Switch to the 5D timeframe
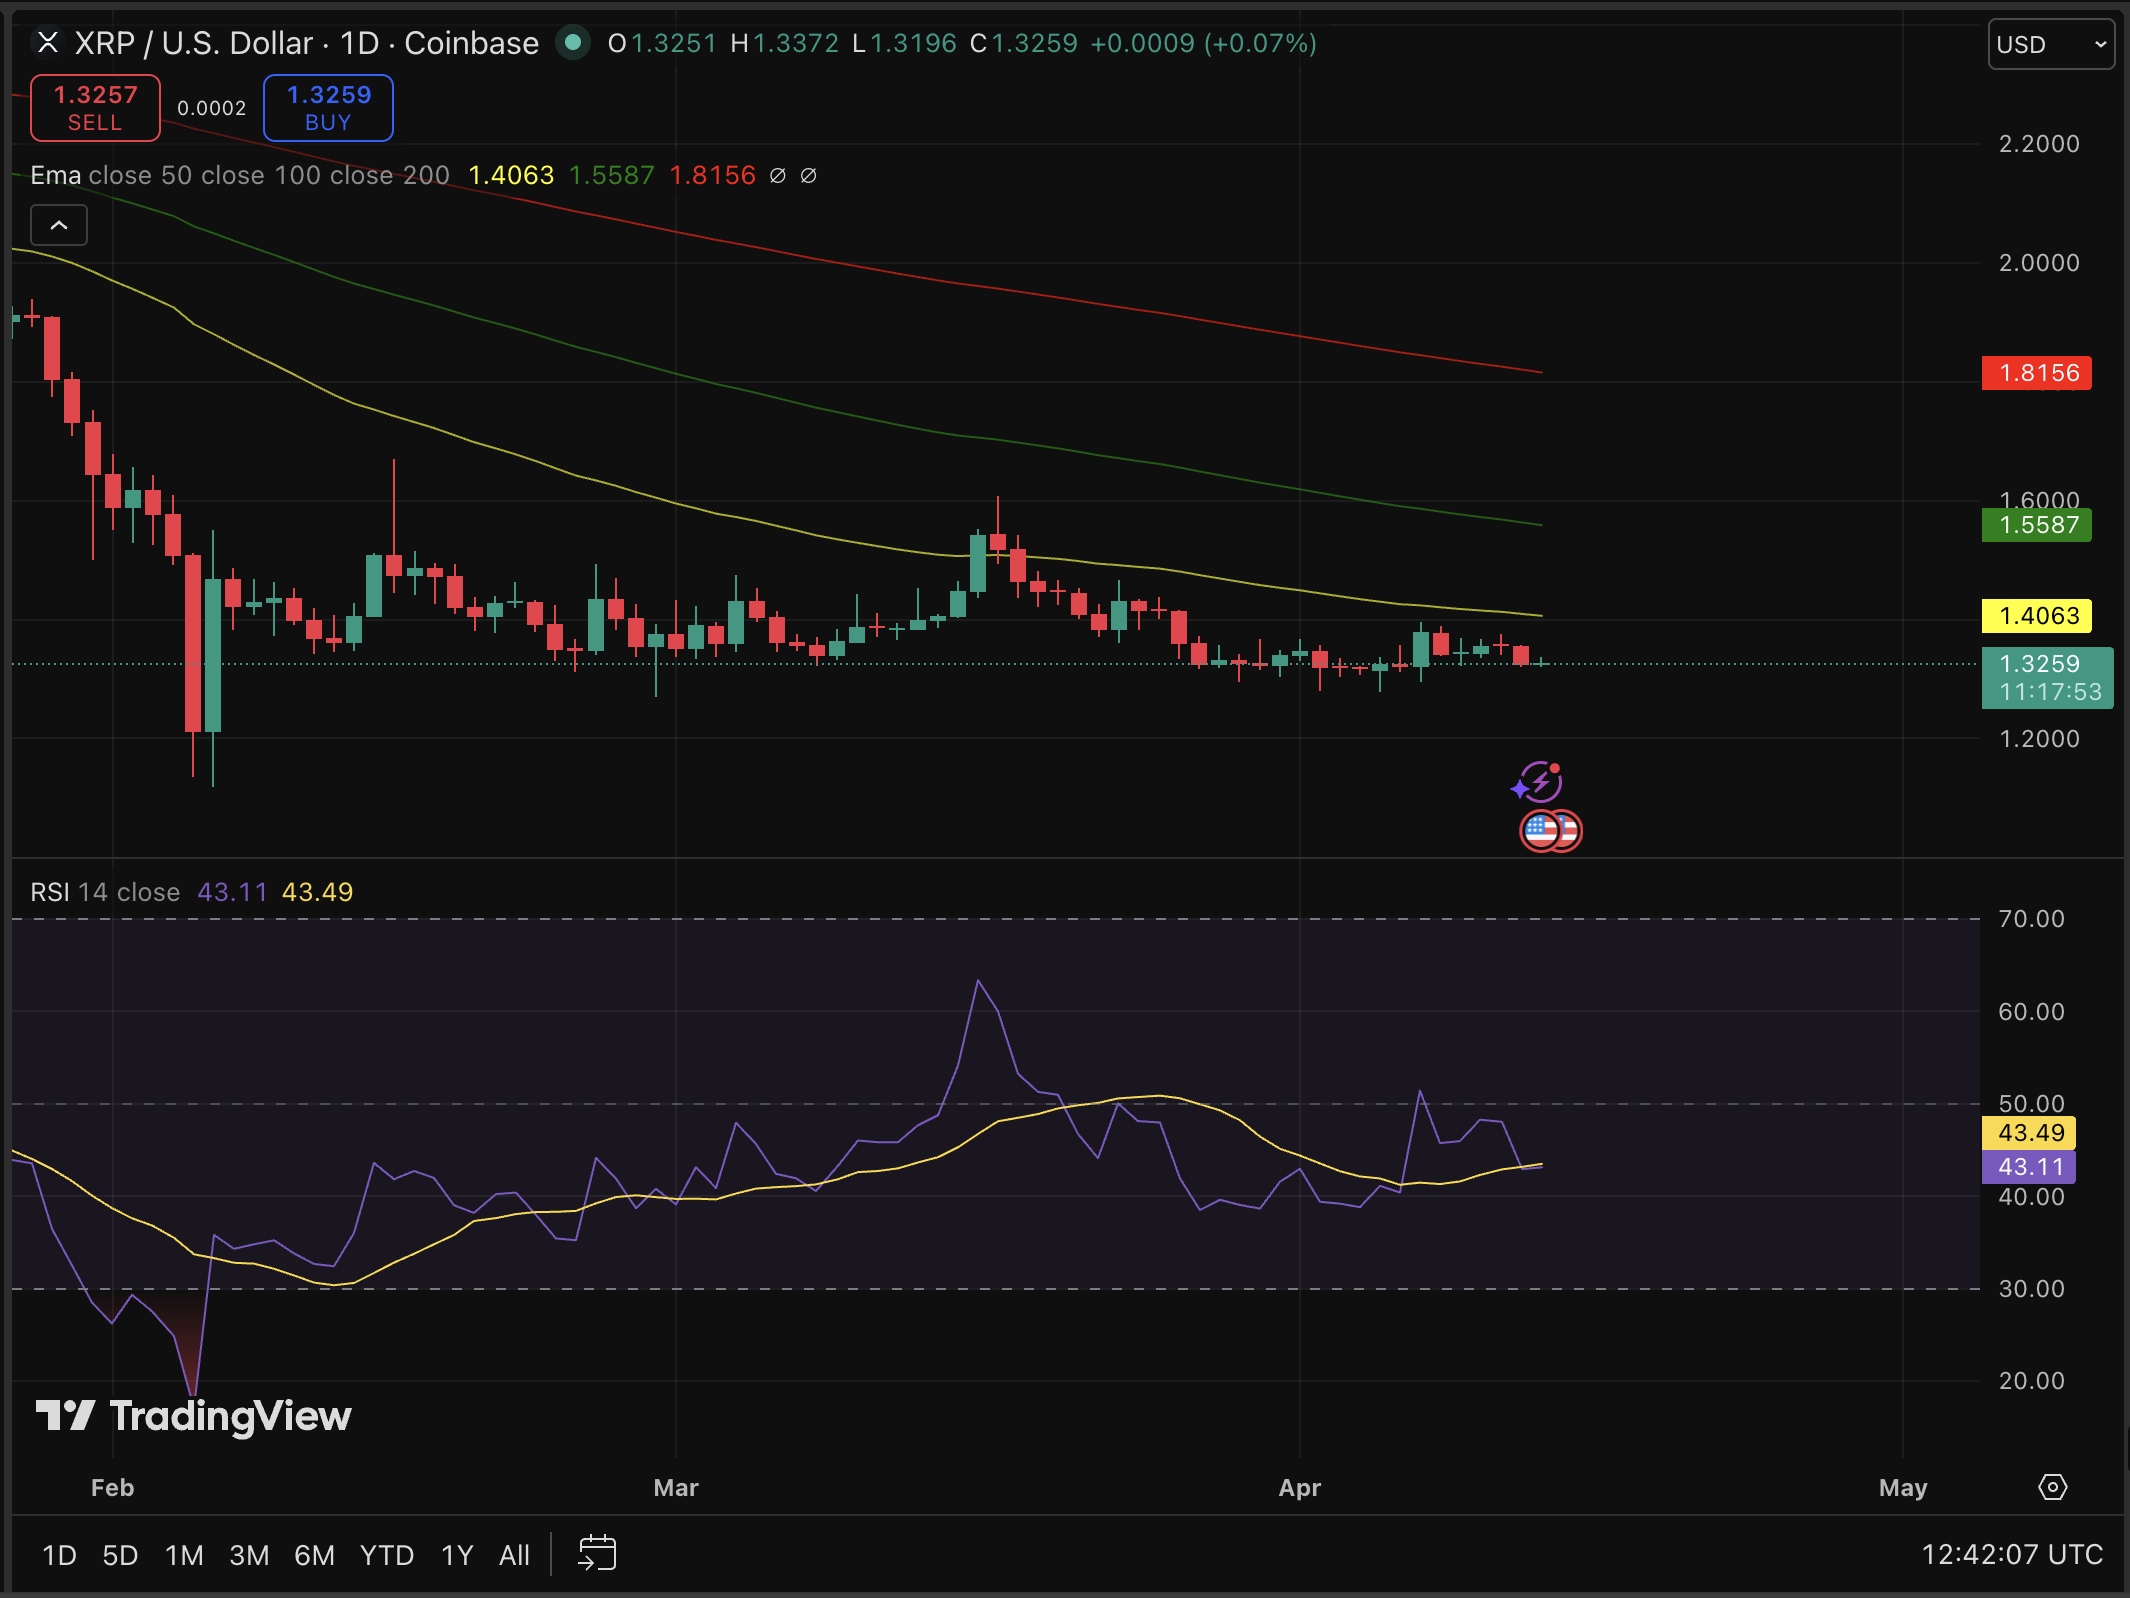The width and height of the screenshot is (2130, 1598). [x=120, y=1555]
